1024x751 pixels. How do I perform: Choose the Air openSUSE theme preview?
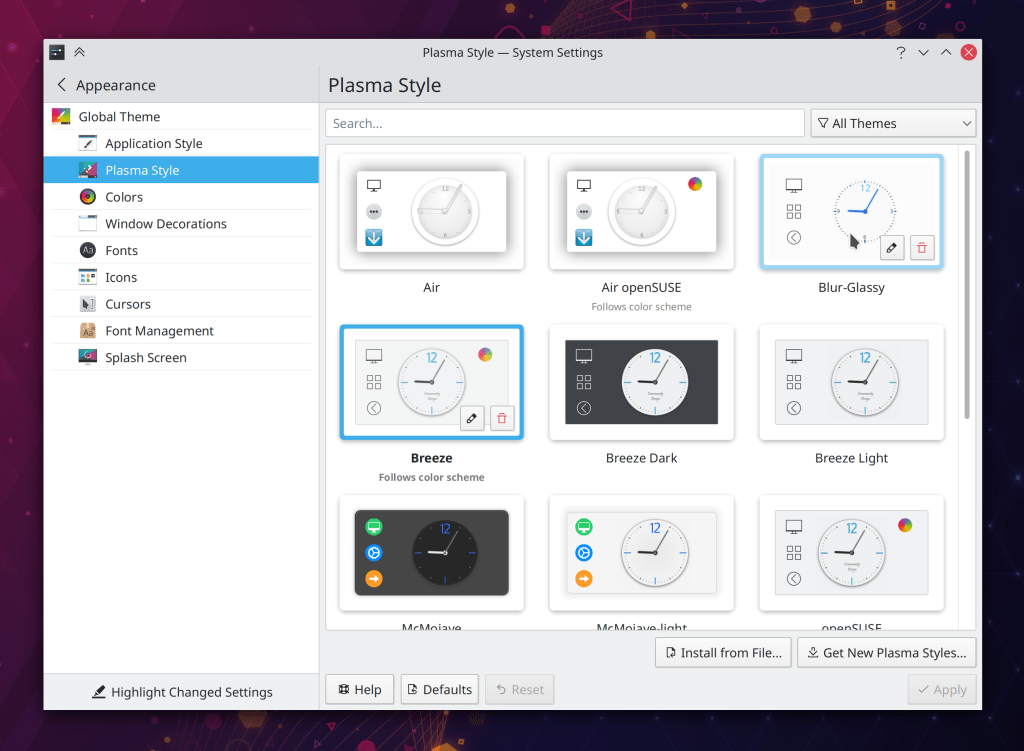click(641, 211)
